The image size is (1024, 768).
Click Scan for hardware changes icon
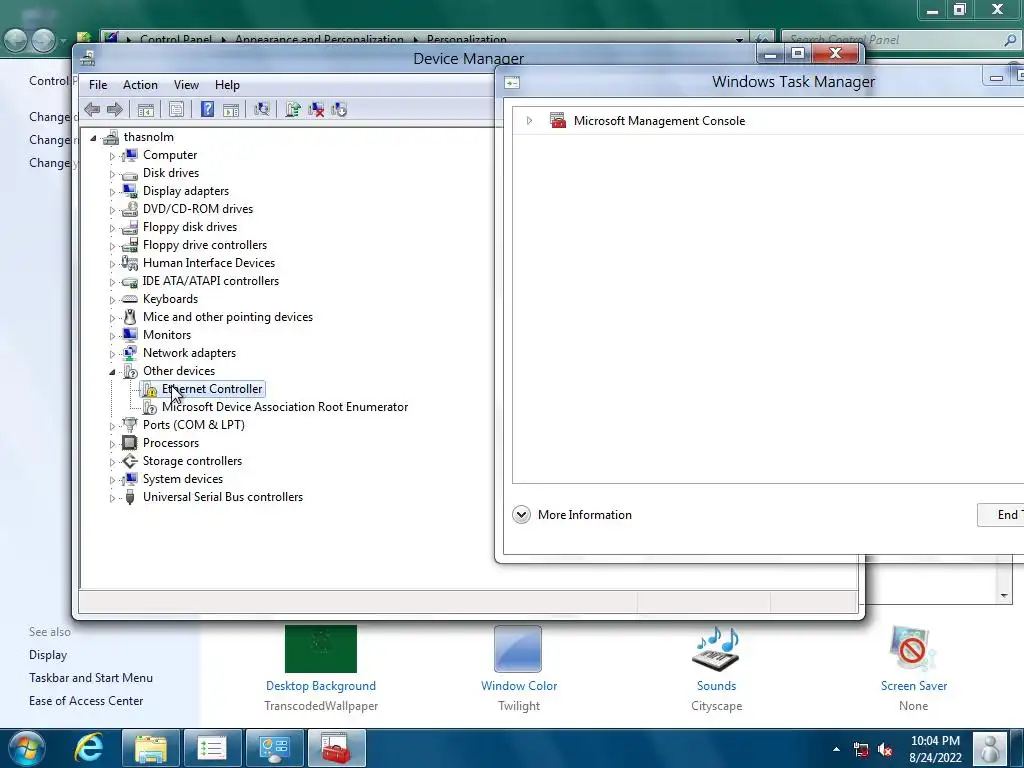pyautogui.click(x=262, y=110)
